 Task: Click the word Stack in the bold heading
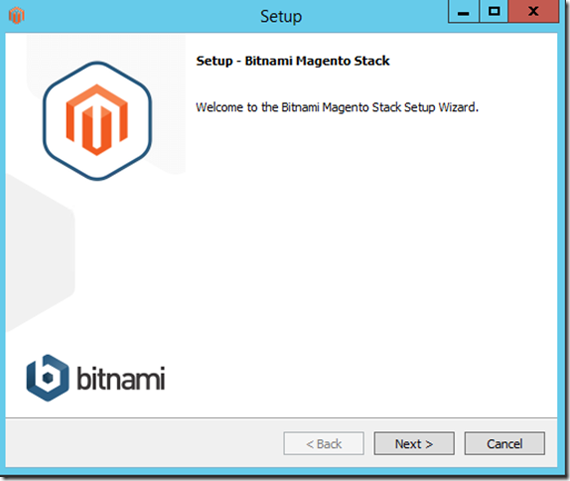click(x=372, y=61)
